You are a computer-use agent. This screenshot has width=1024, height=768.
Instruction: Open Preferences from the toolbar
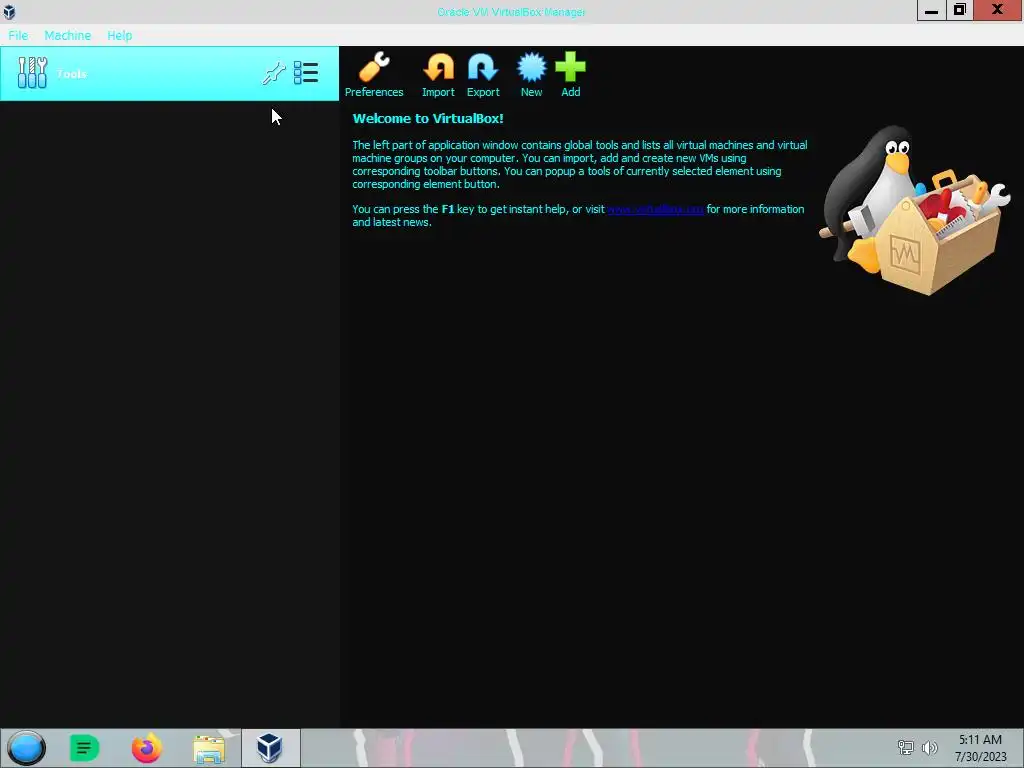(x=374, y=75)
